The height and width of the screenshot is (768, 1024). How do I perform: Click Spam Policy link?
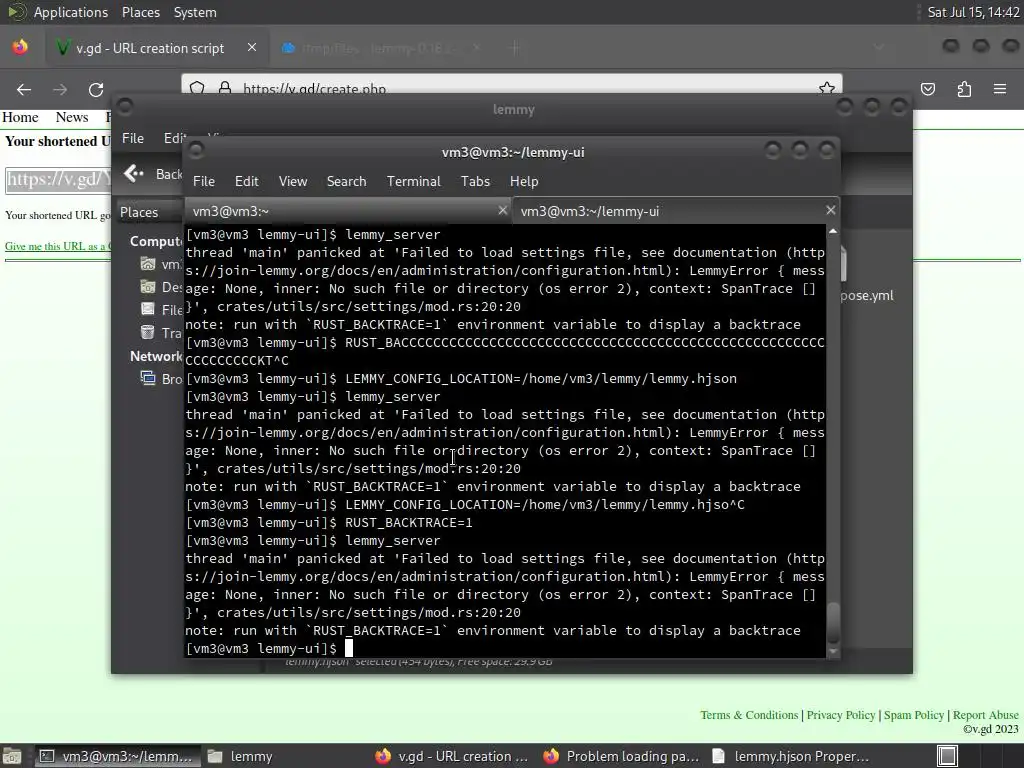914,715
